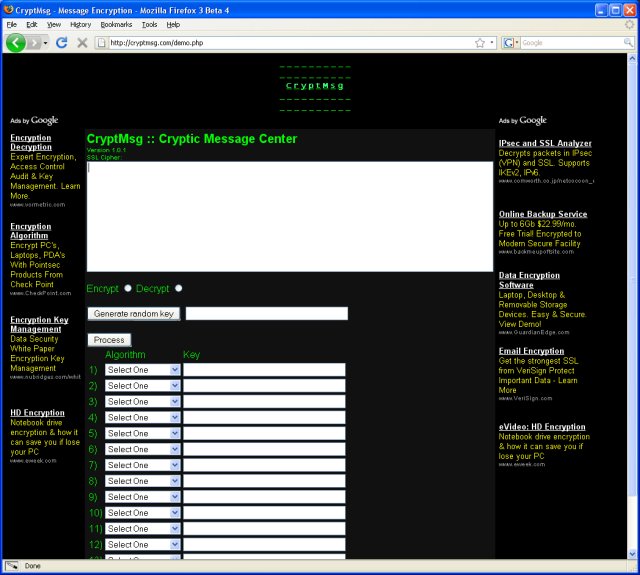Screen dimensions: 640x575
Task: Click the Forward navigation arrow
Action: 34,42
